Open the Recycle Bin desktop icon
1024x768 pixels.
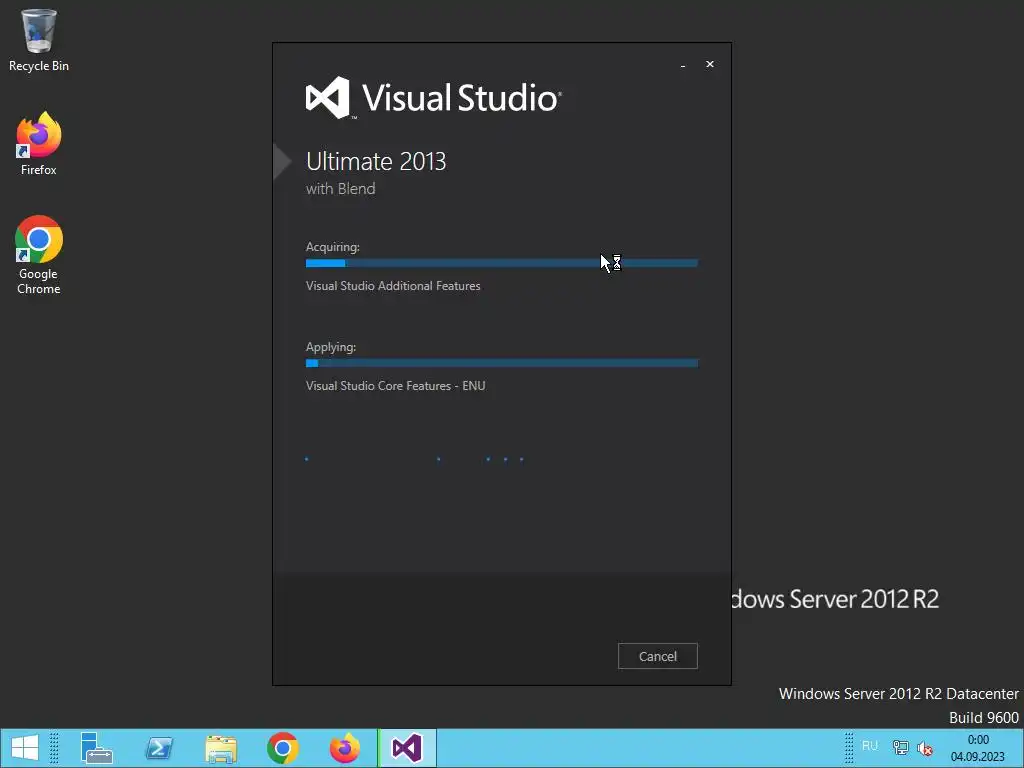click(39, 40)
